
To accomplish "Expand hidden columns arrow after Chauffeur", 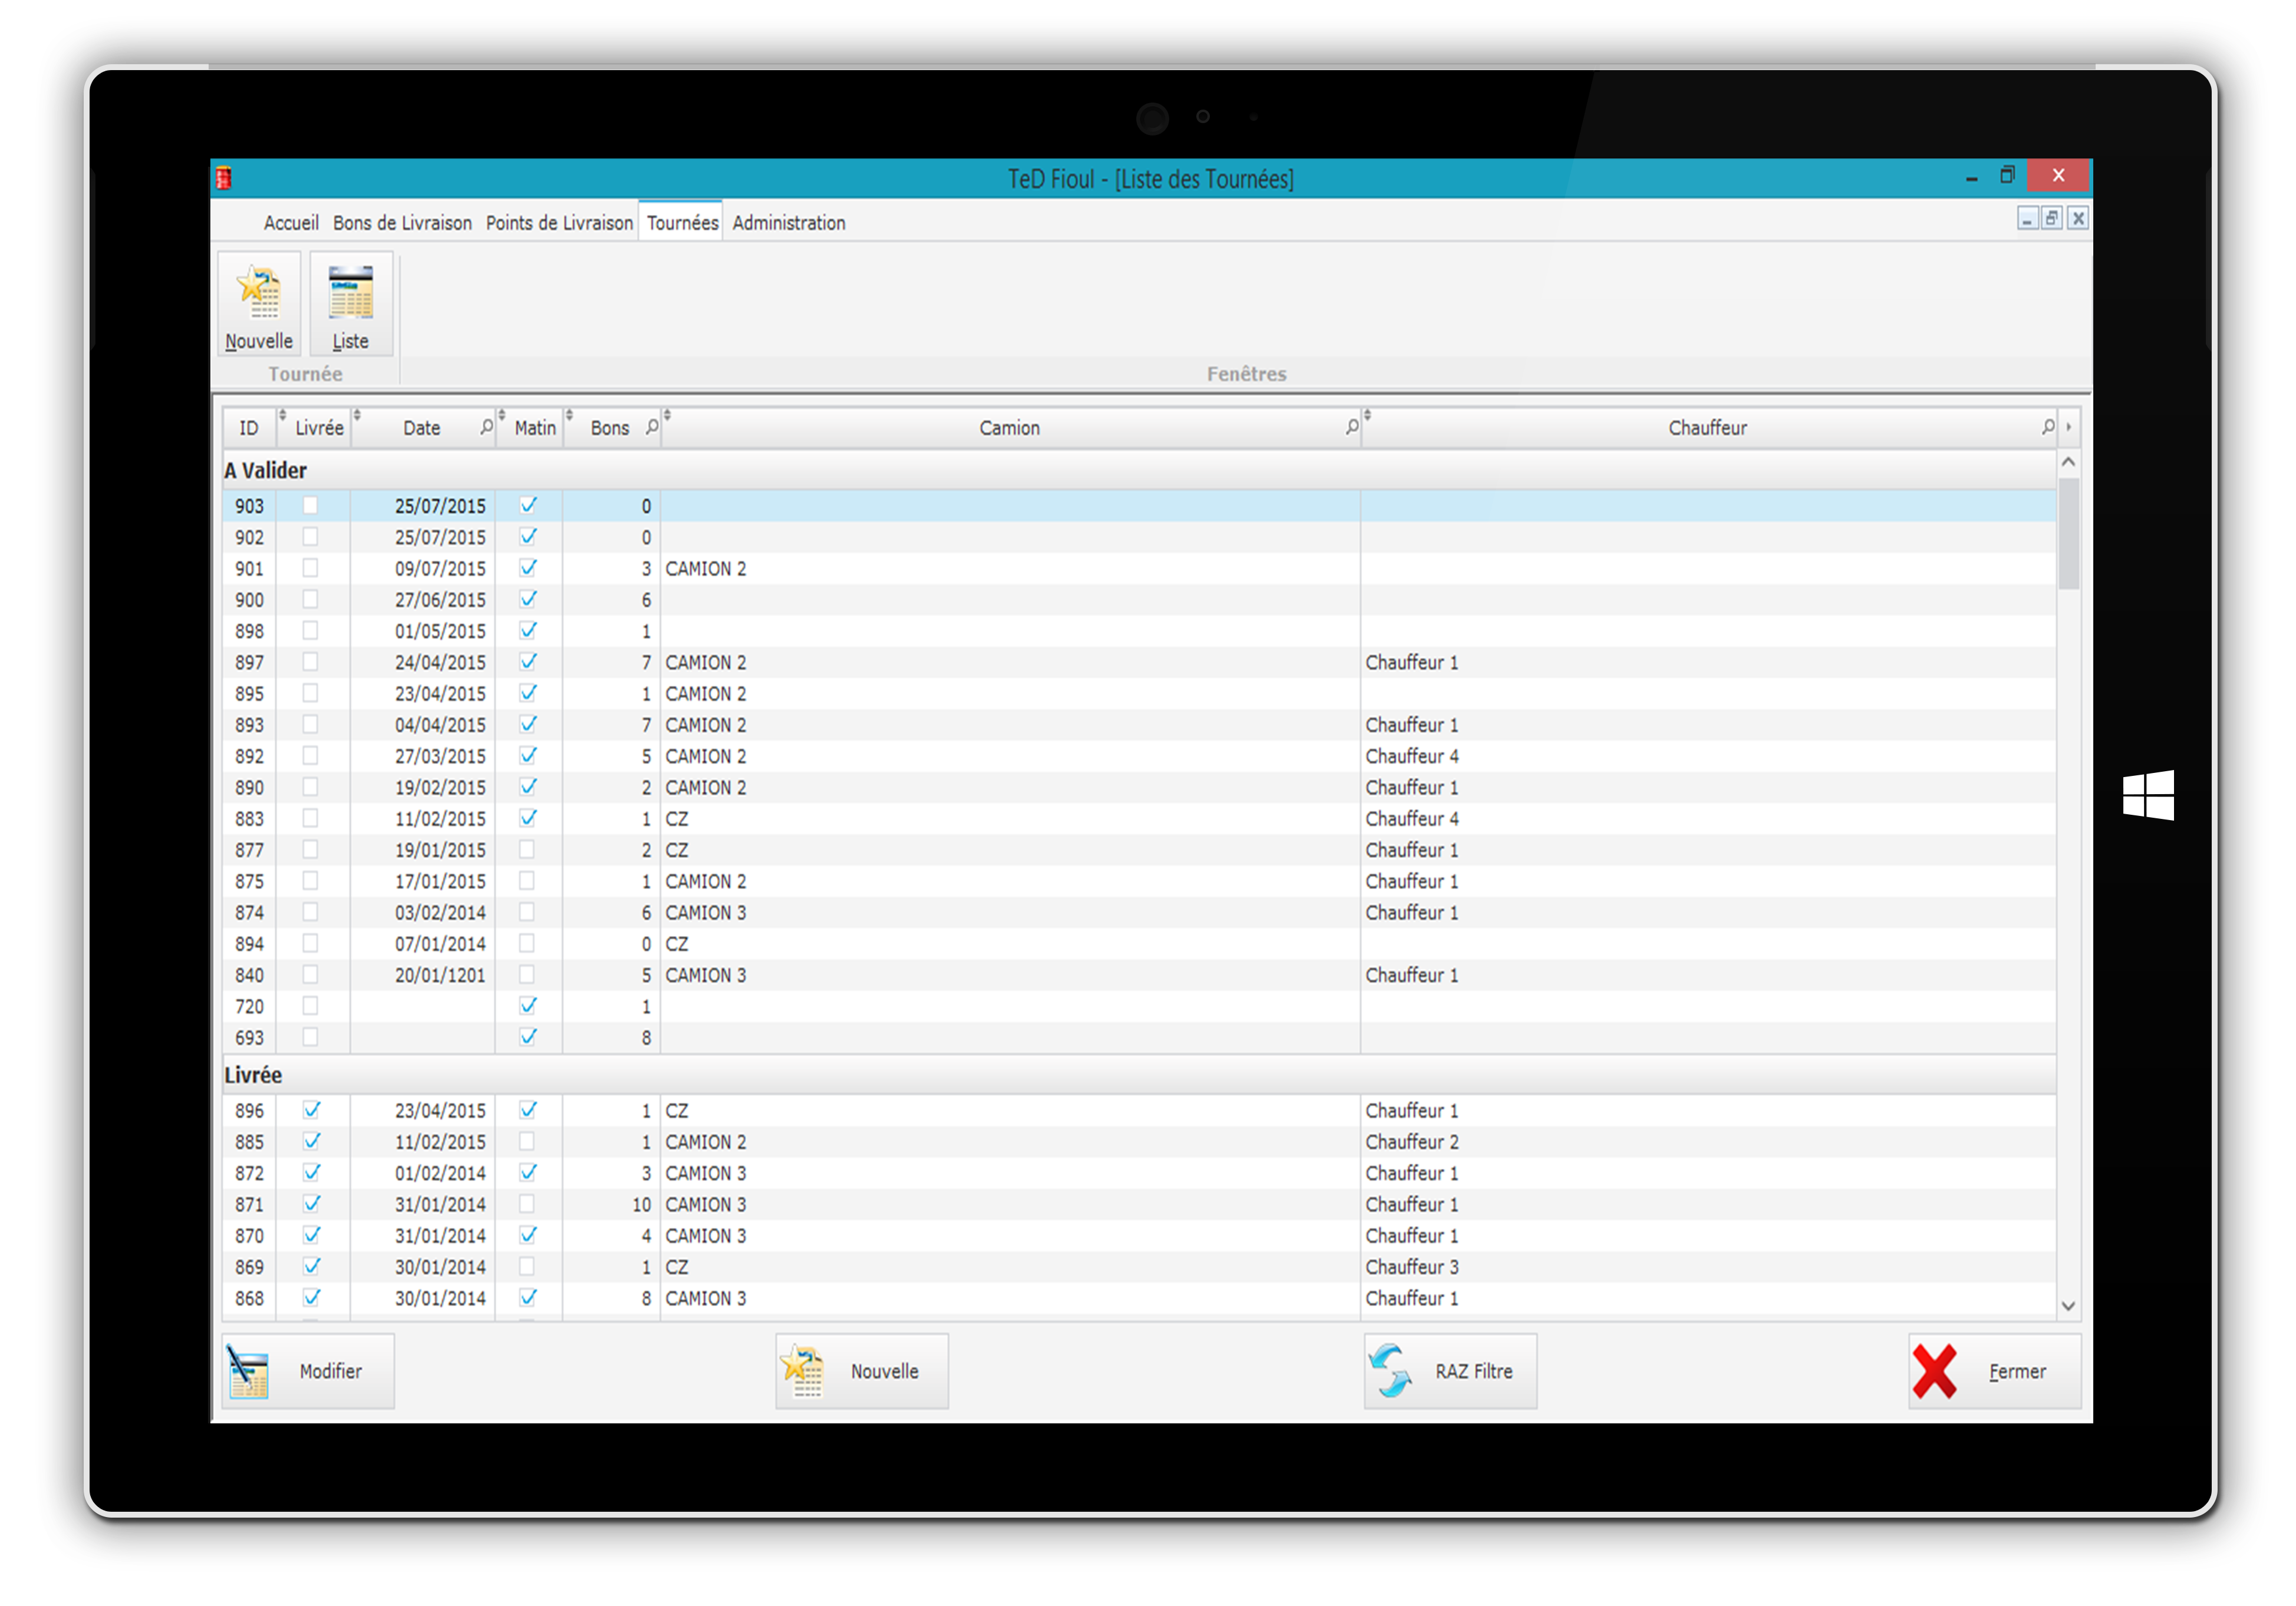I will click(x=2068, y=428).
